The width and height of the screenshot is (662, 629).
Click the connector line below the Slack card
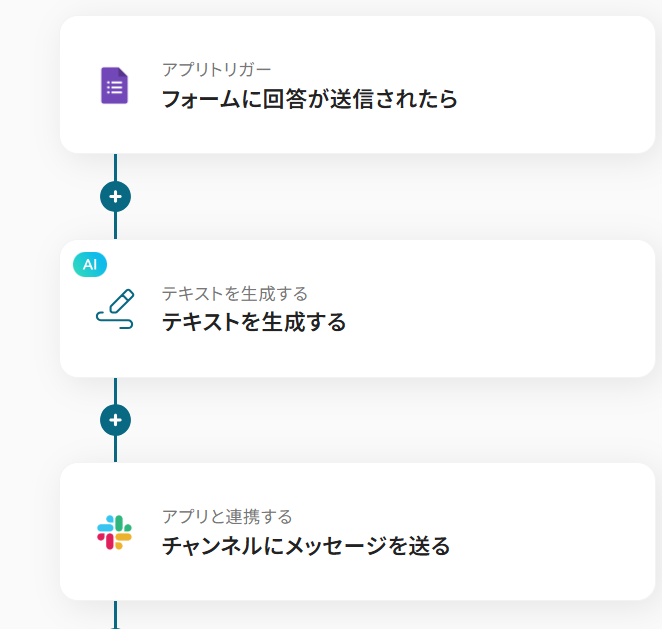pyautogui.click(x=116, y=613)
